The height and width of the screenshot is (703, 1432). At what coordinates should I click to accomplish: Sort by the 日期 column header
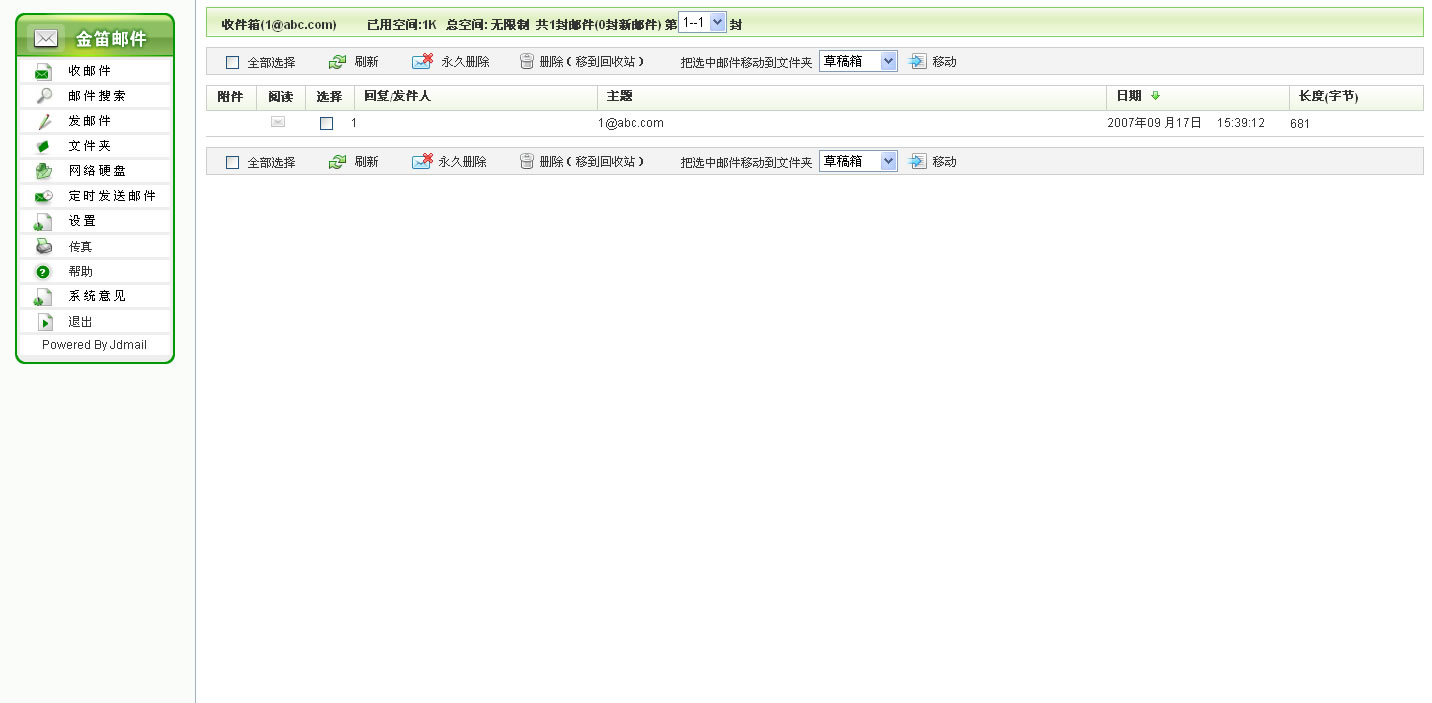[x=1128, y=96]
